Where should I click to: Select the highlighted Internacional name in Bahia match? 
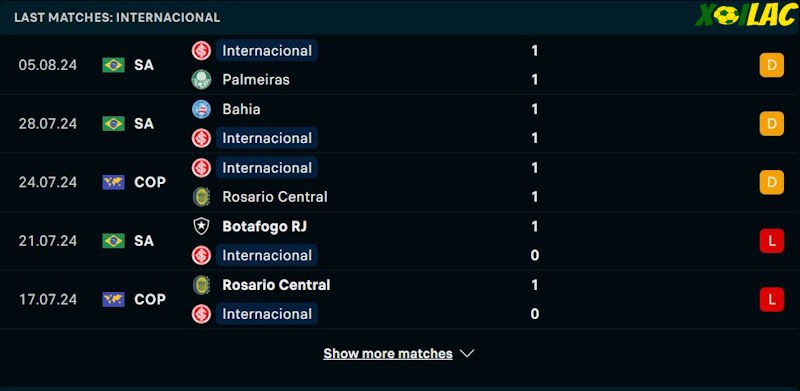pyautogui.click(x=267, y=138)
